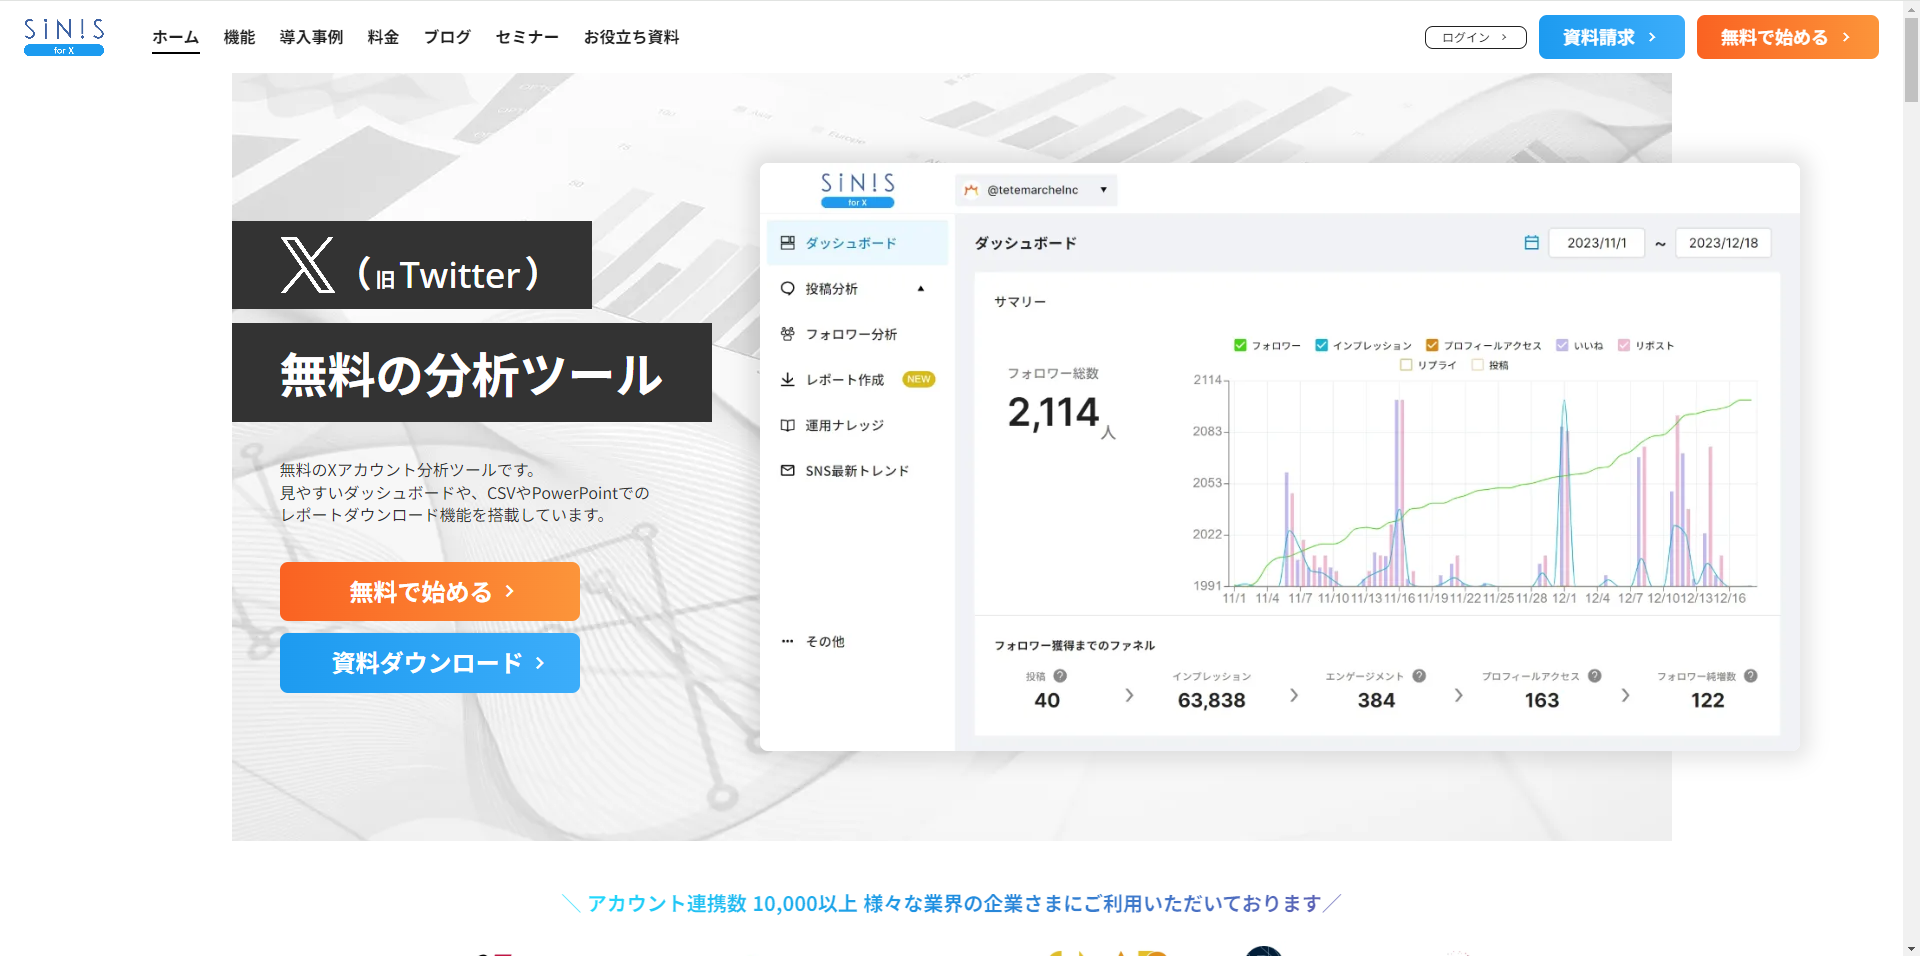Open the ホーム navigation tab

[176, 37]
